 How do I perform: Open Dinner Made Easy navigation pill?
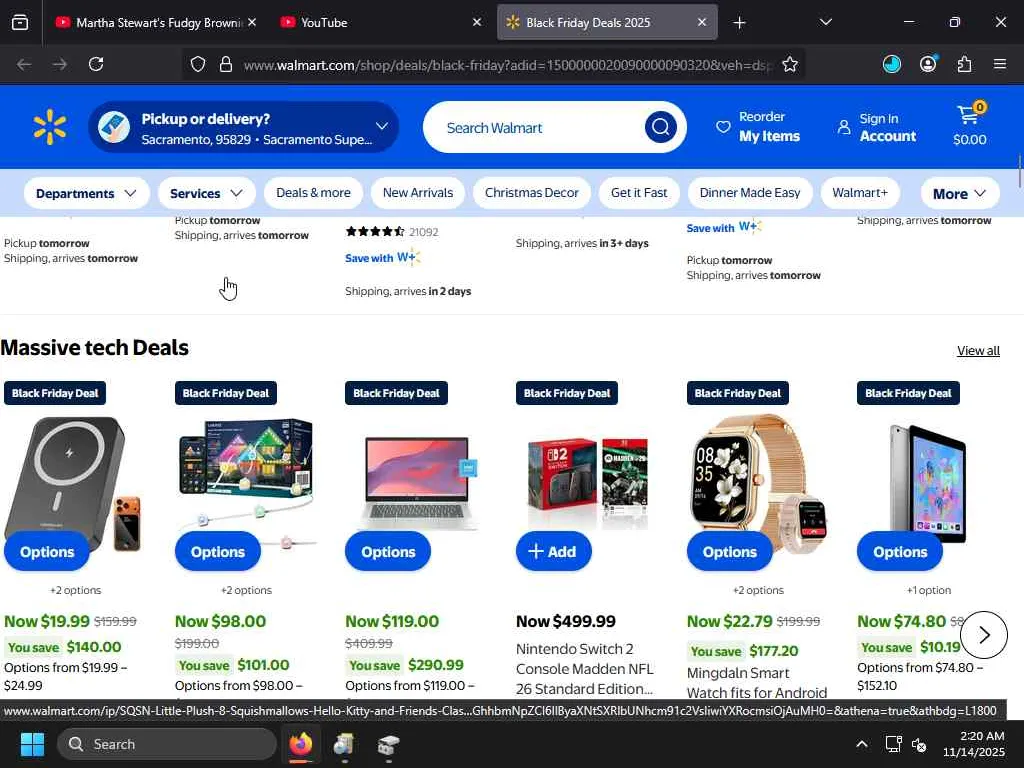(750, 193)
